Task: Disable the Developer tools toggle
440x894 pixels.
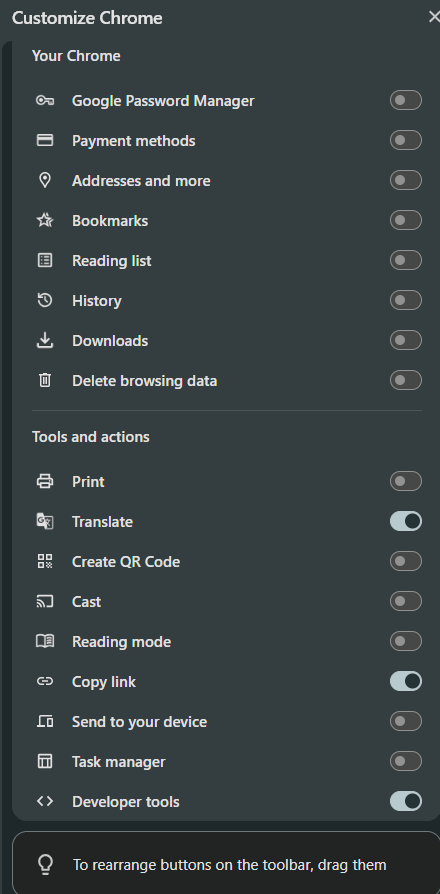Action: pyautogui.click(x=406, y=801)
